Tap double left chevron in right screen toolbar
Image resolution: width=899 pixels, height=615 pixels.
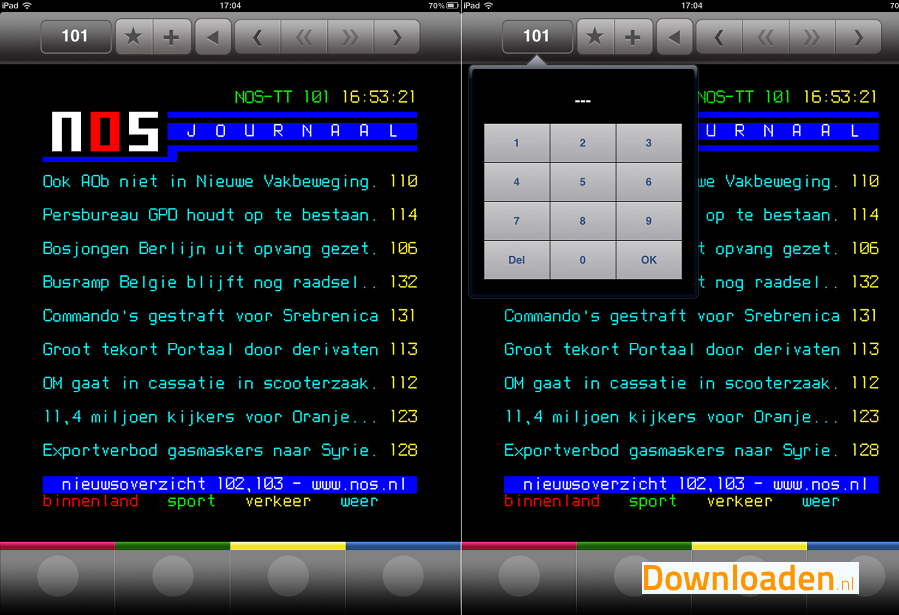click(765, 37)
